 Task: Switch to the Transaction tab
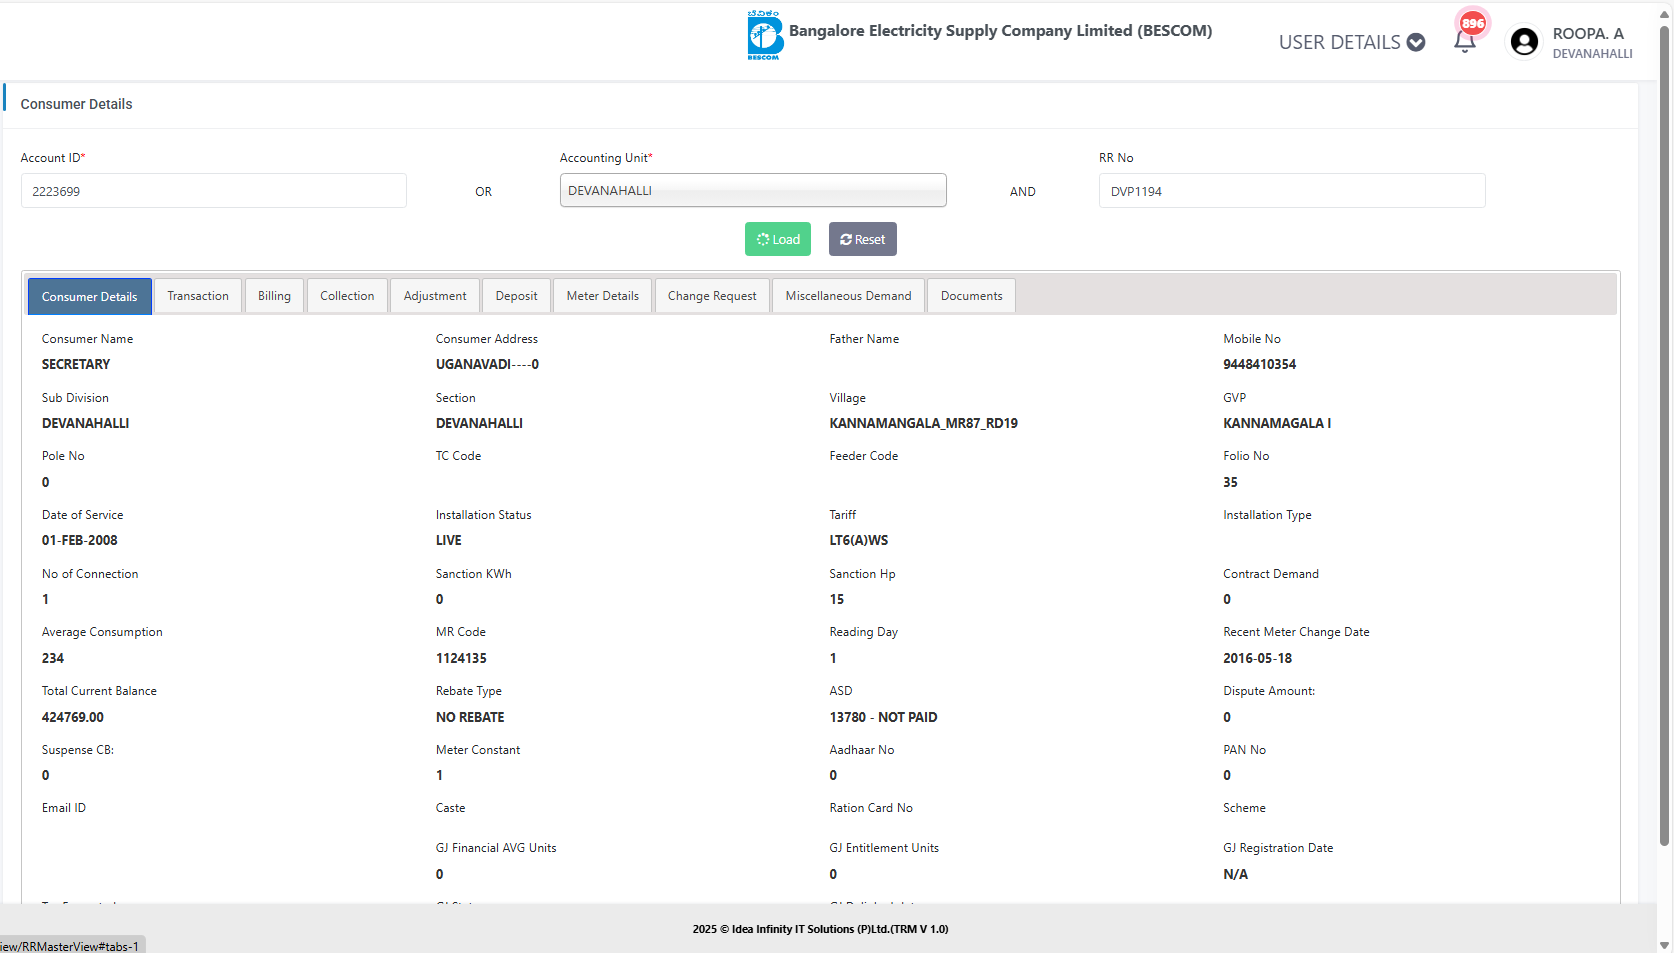click(x=198, y=296)
